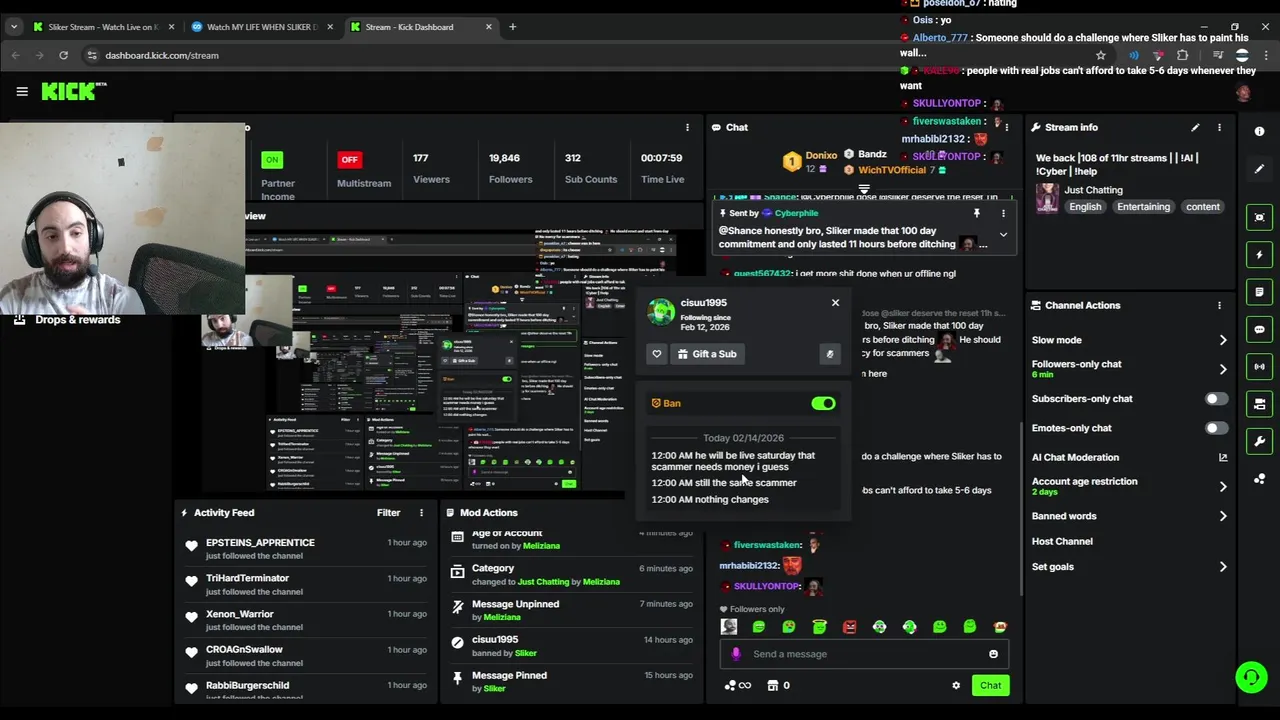Toggle the notes widget icon in sidebar
Image resolution: width=1280 pixels, height=720 pixels.
1259,292
